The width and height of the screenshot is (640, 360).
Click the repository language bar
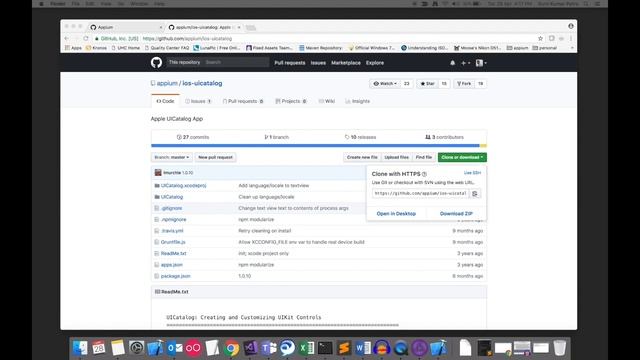coord(319,146)
